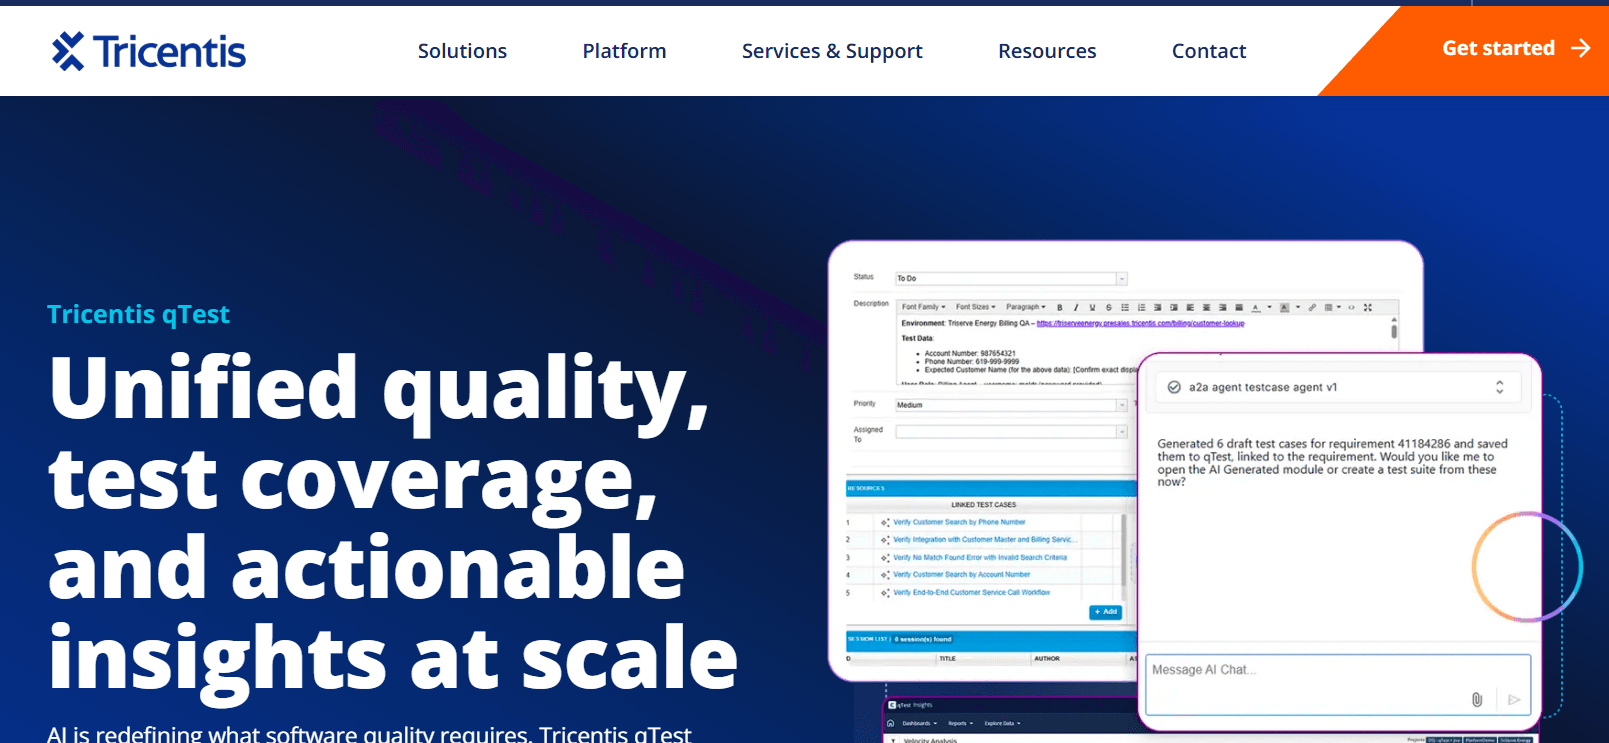Open the Solutions menu

coord(462,51)
